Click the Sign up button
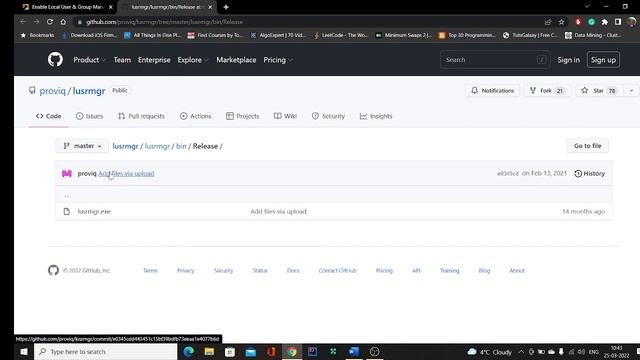This screenshot has width=640, height=360. (x=603, y=60)
